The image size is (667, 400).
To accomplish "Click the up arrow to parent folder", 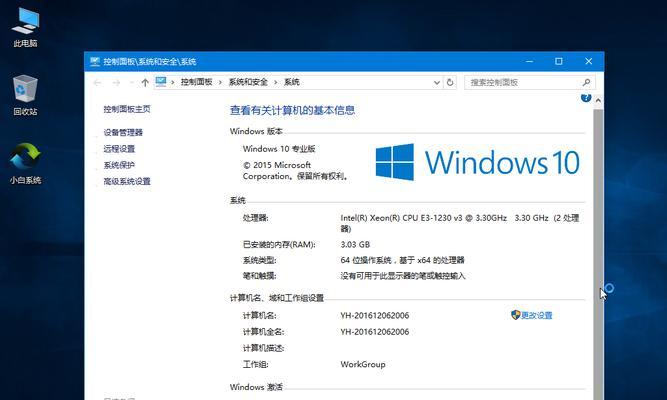I will coord(145,83).
